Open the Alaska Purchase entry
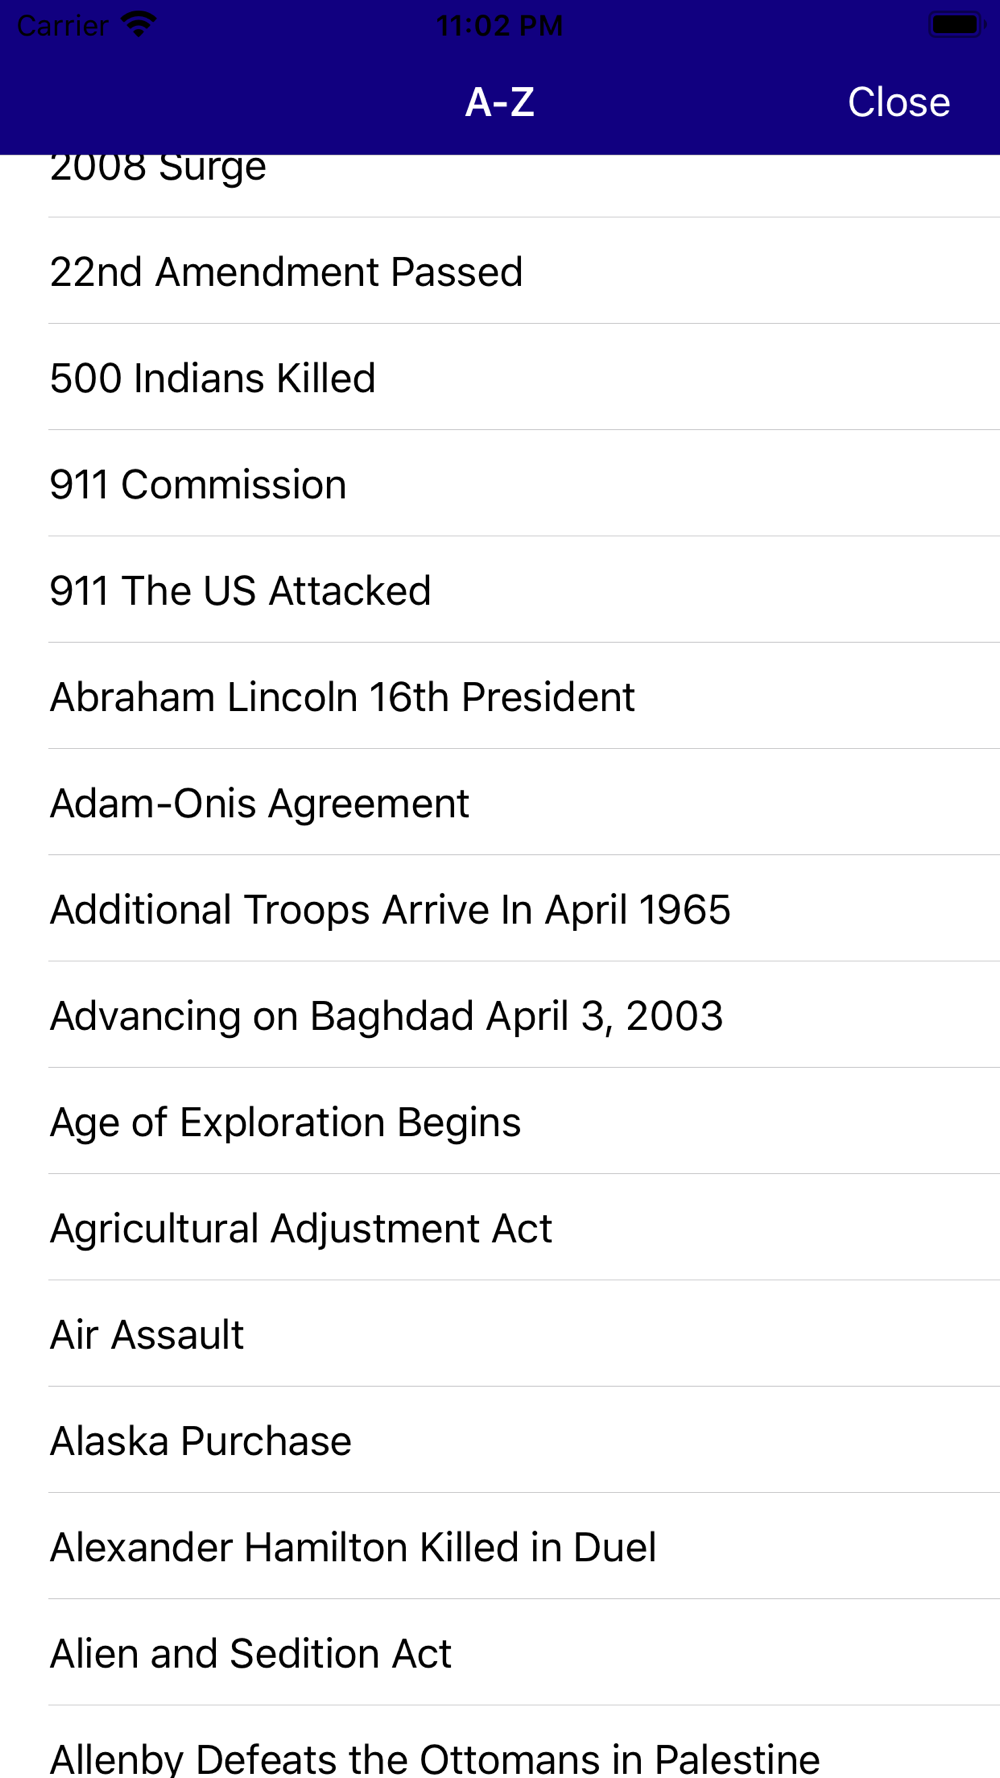1000x1778 pixels. pos(201,1441)
